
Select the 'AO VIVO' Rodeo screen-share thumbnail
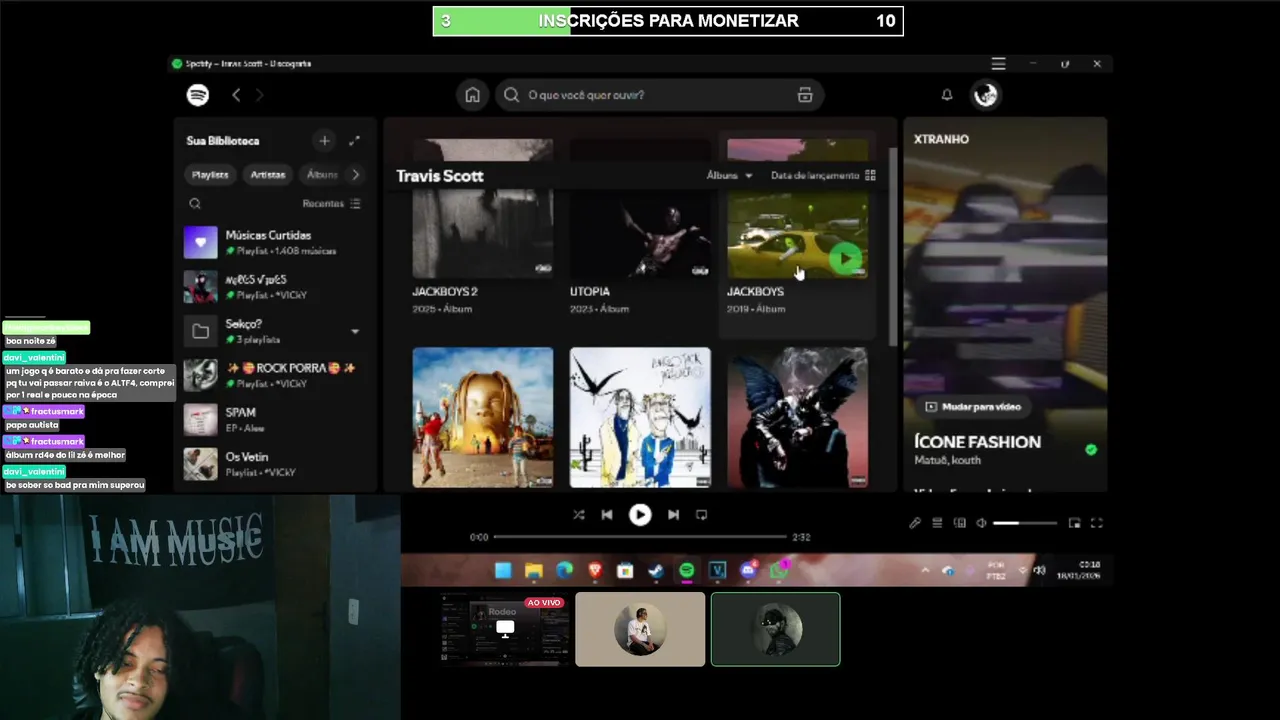(505, 629)
